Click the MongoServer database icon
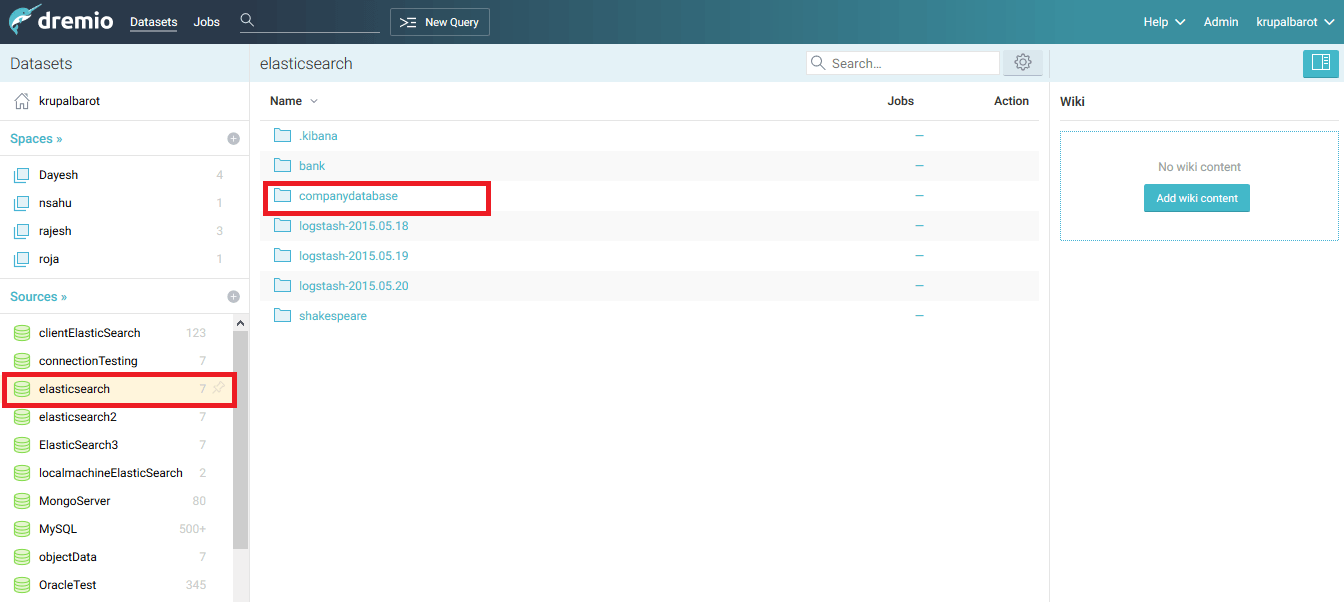Image resolution: width=1344 pixels, height=602 pixels. pyautogui.click(x=21, y=501)
